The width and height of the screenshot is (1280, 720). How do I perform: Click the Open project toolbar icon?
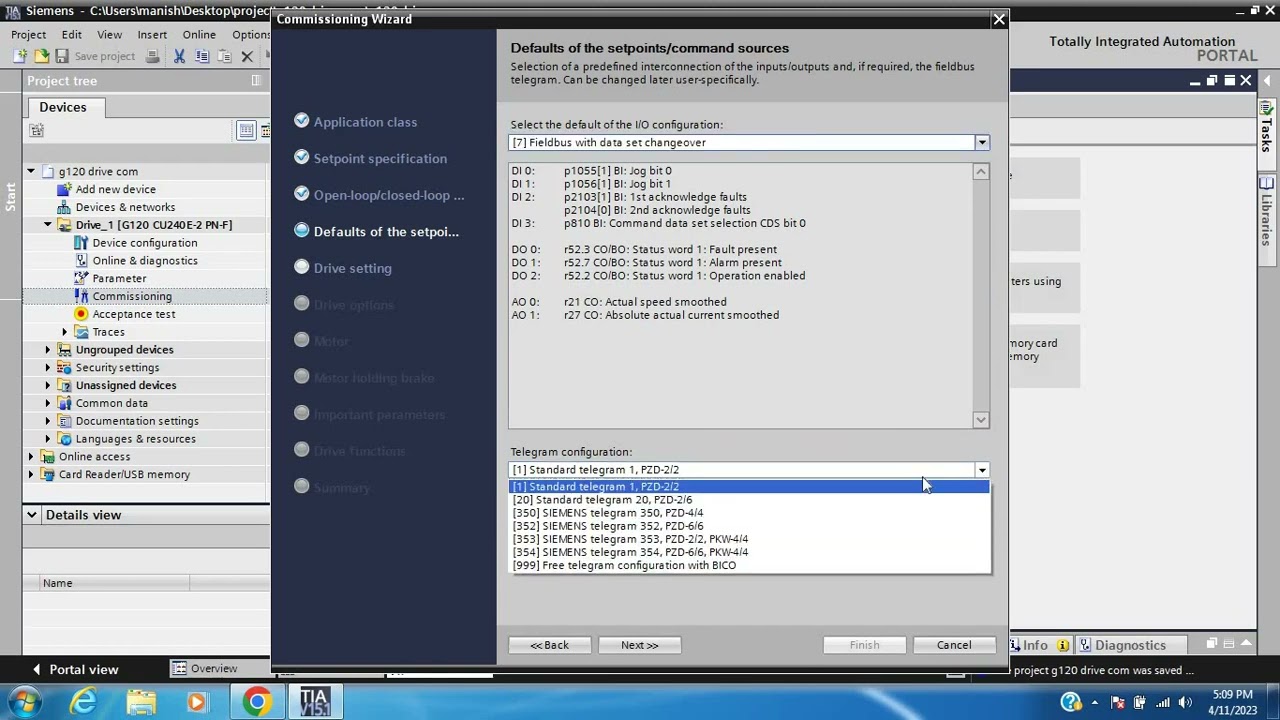41,57
